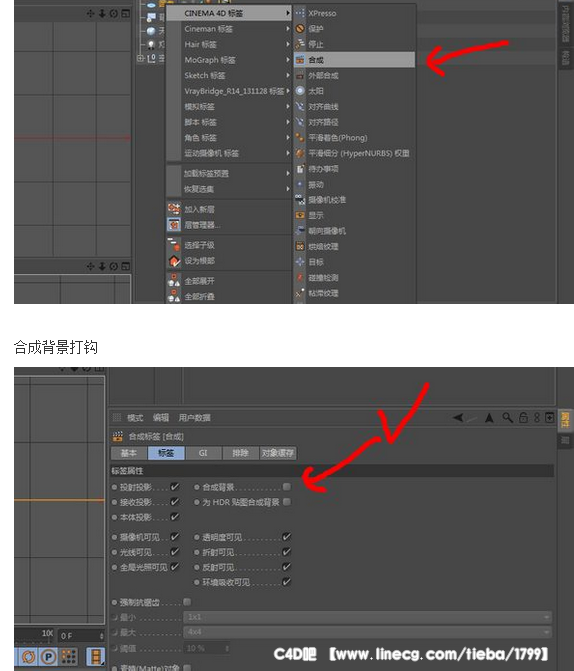The width and height of the screenshot is (574, 671).
Task: Expand the Hair 标签 submenu
Action: 229,44
